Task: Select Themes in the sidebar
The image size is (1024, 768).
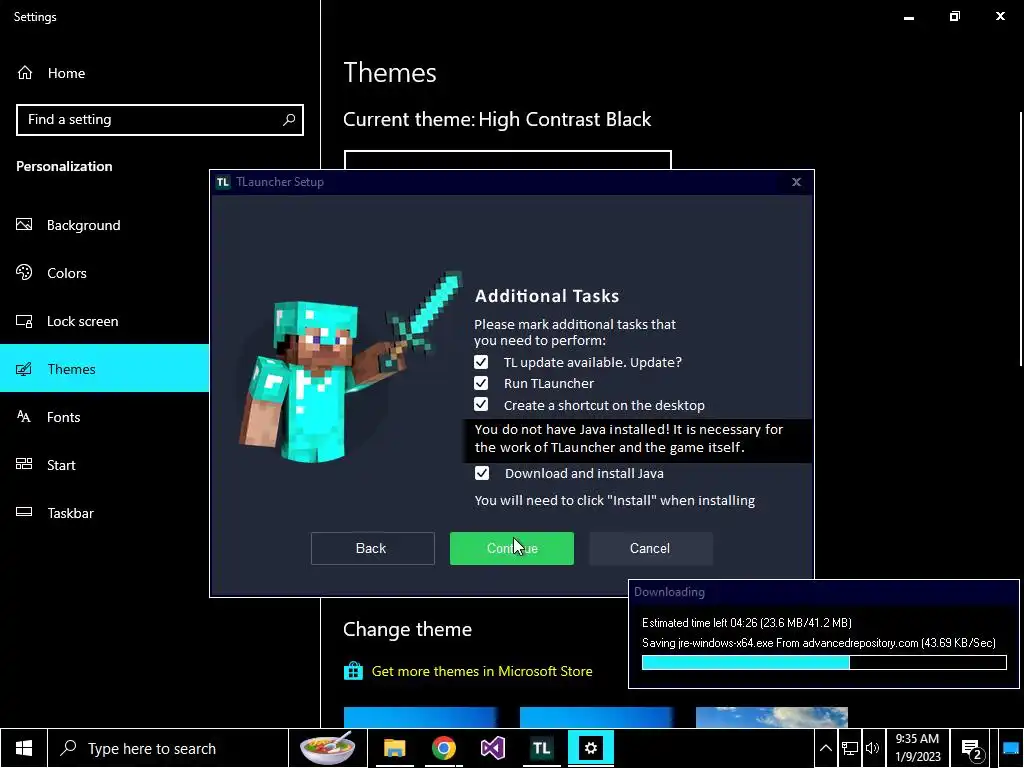Action: [x=104, y=368]
